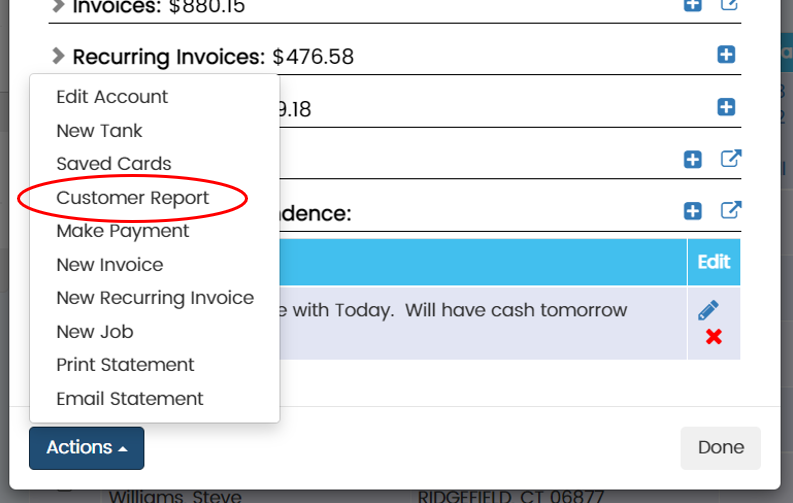This screenshot has width=793, height=503.
Task: Expand the Recurring Invoices section
Action: [x=58, y=56]
